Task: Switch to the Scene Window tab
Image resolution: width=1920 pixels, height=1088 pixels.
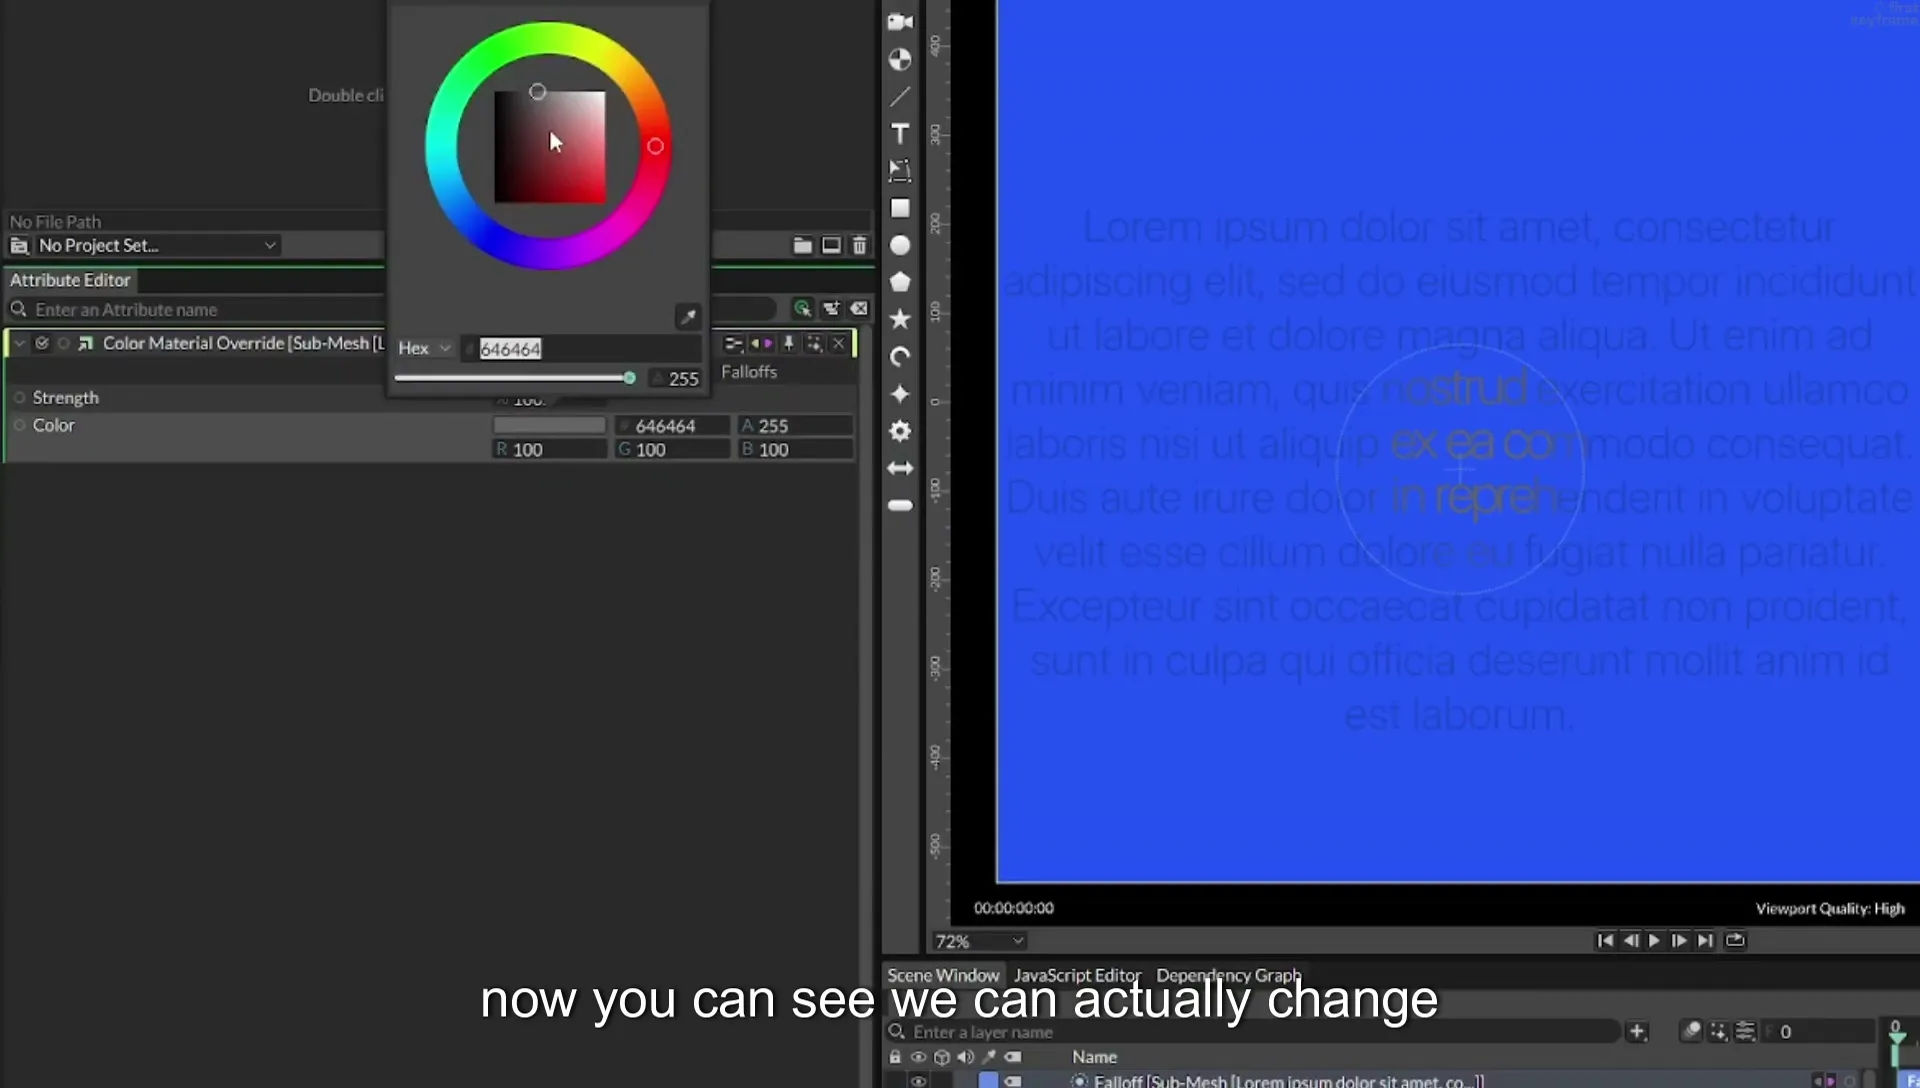Action: 943,975
